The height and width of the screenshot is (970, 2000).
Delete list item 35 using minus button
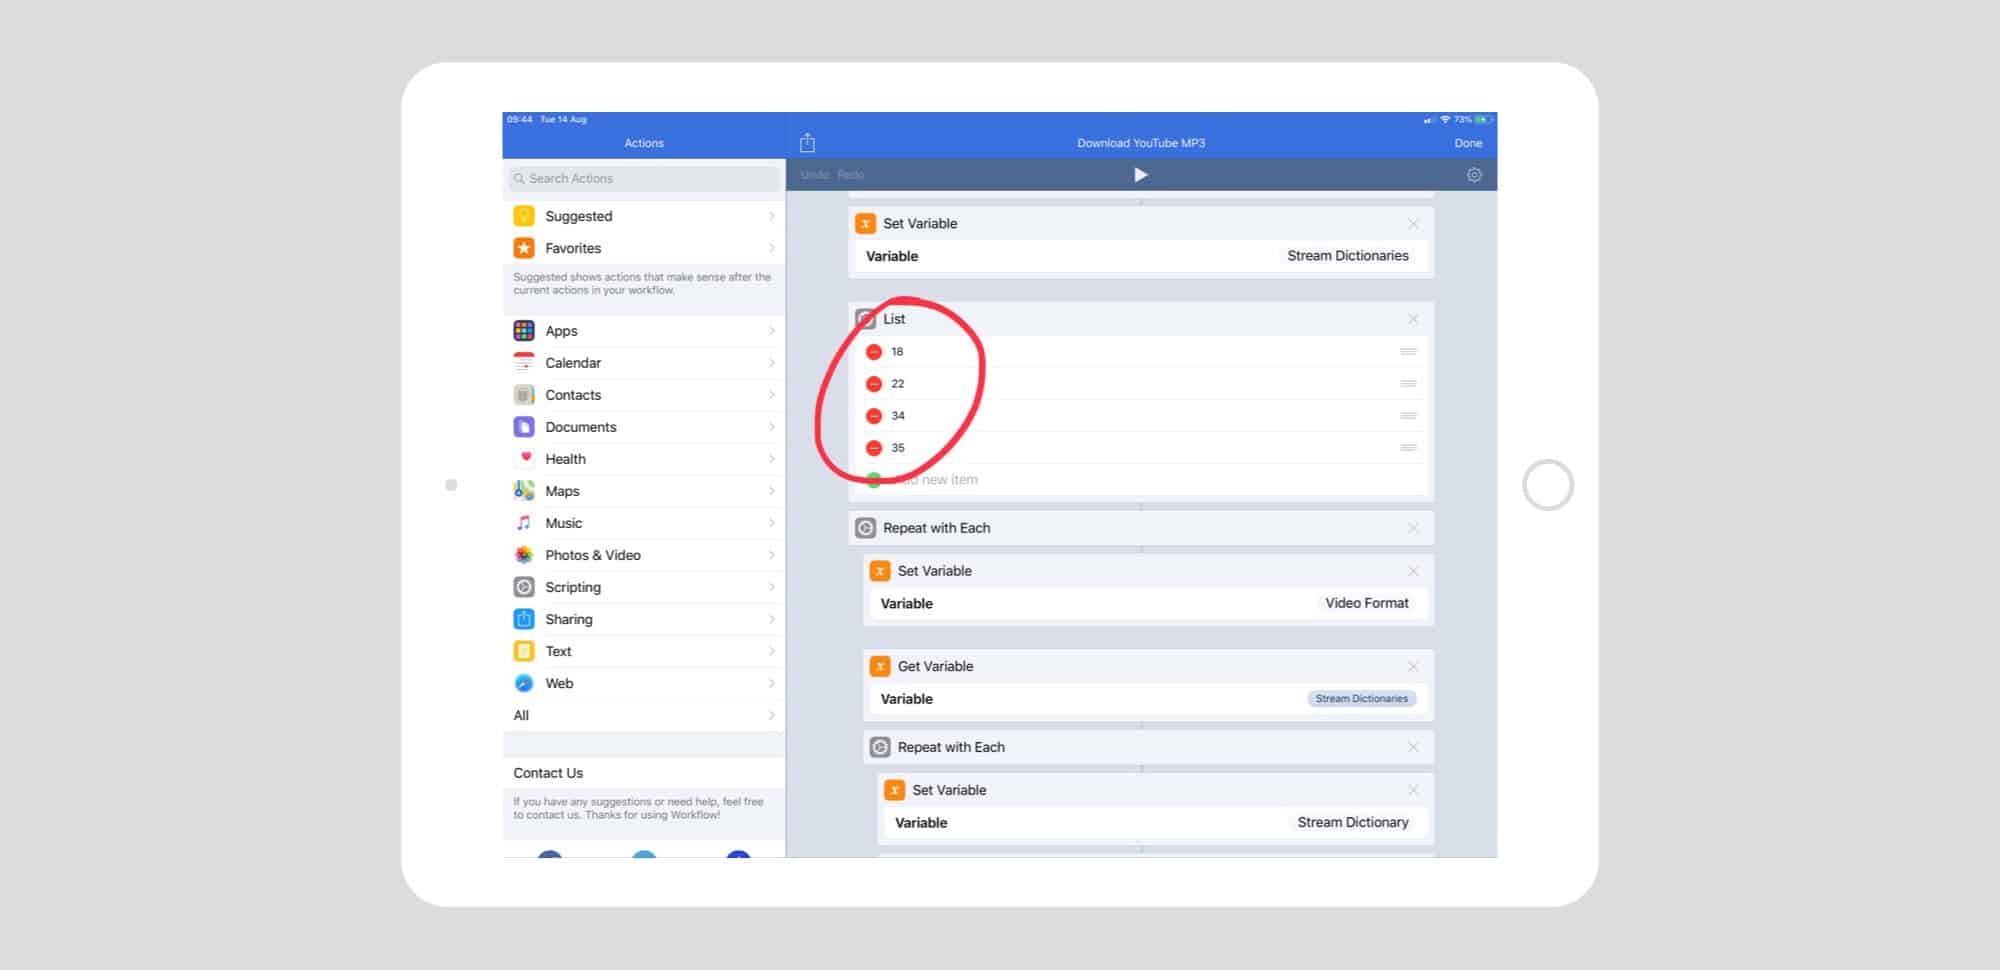[x=874, y=448]
